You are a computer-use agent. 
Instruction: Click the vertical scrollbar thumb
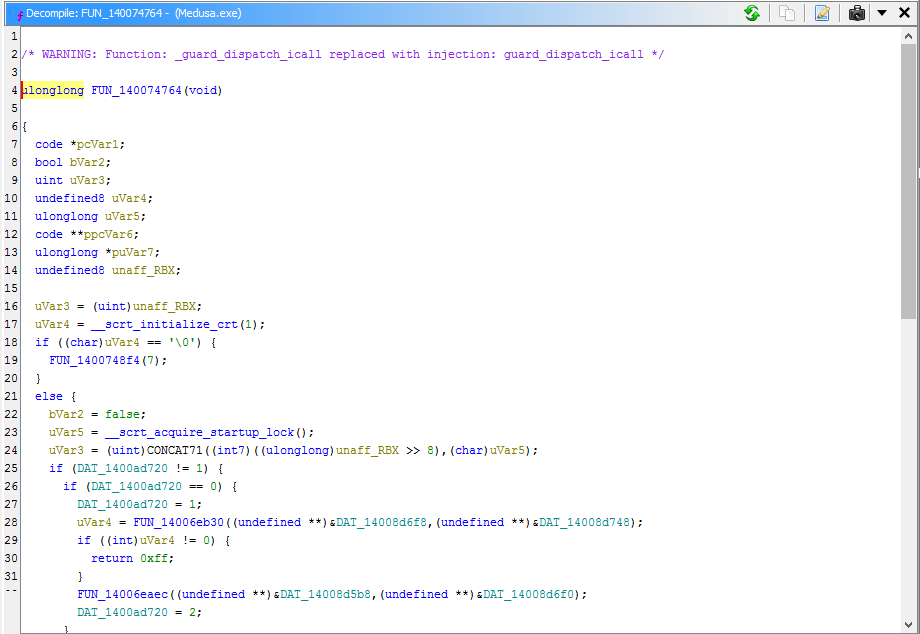pos(908,181)
